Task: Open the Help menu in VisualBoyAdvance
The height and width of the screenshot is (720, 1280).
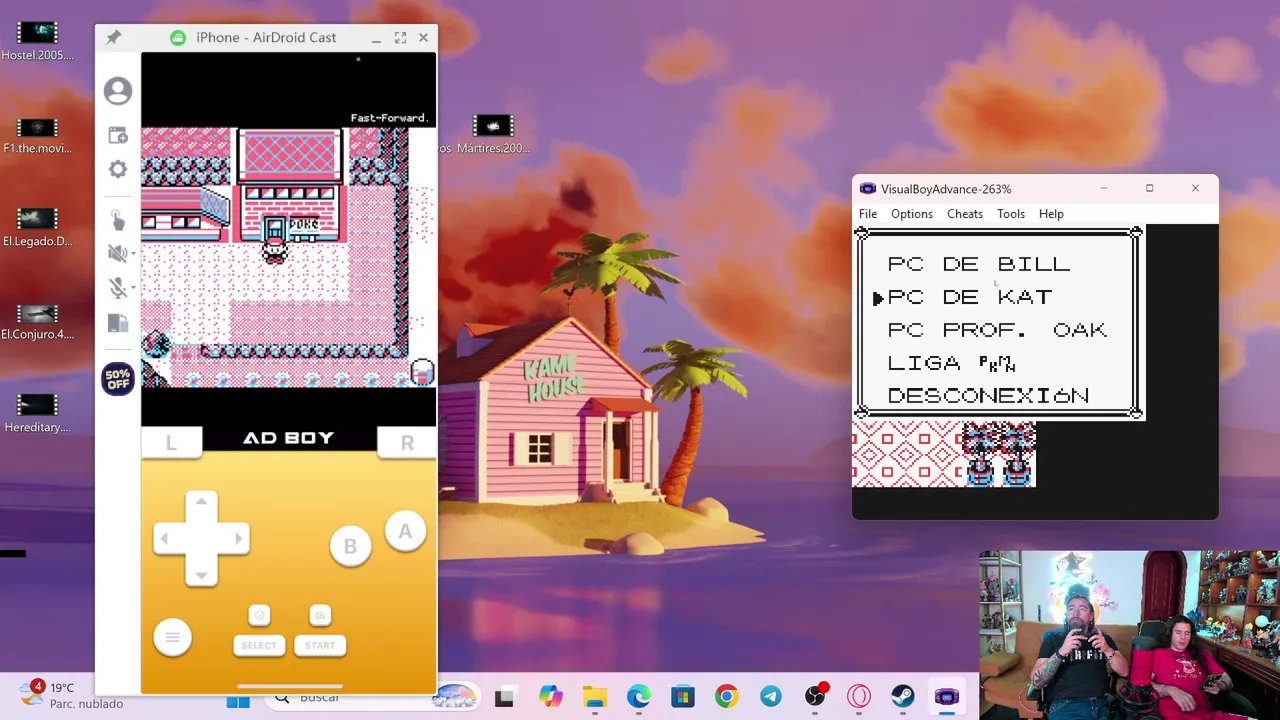Action: (x=1051, y=214)
